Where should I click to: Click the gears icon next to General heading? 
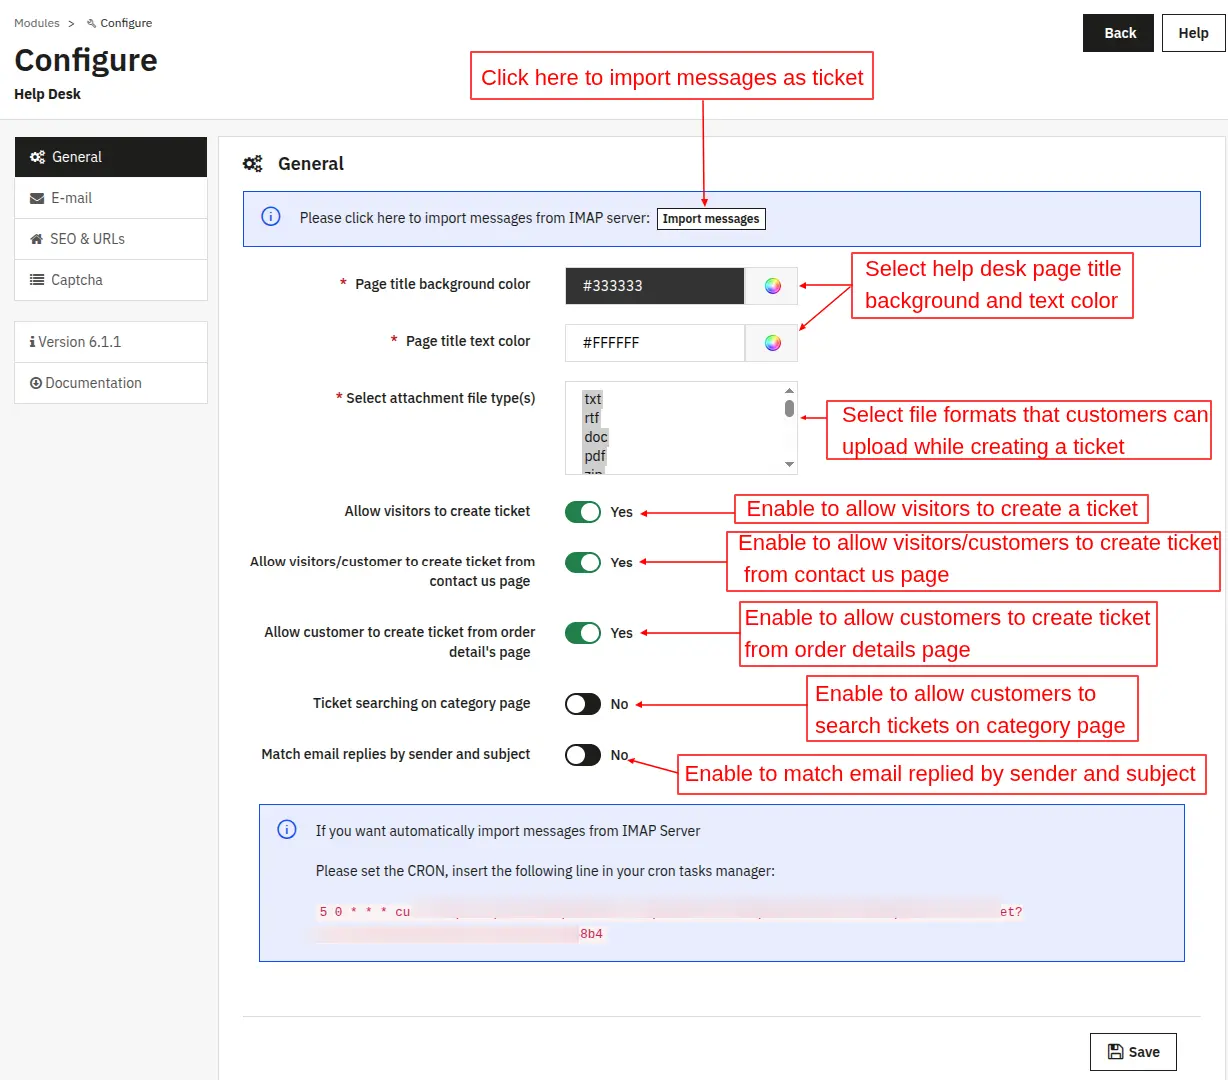(x=253, y=164)
